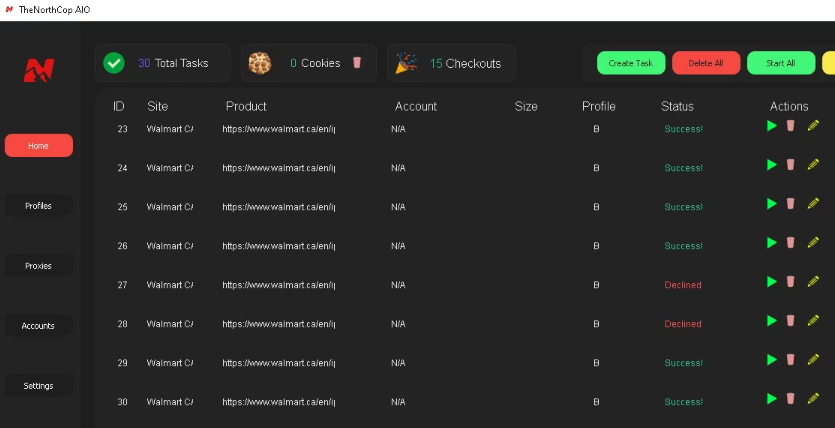Click the Walmart CA site cell of task 25
This screenshot has width=835, height=428.
(170, 207)
